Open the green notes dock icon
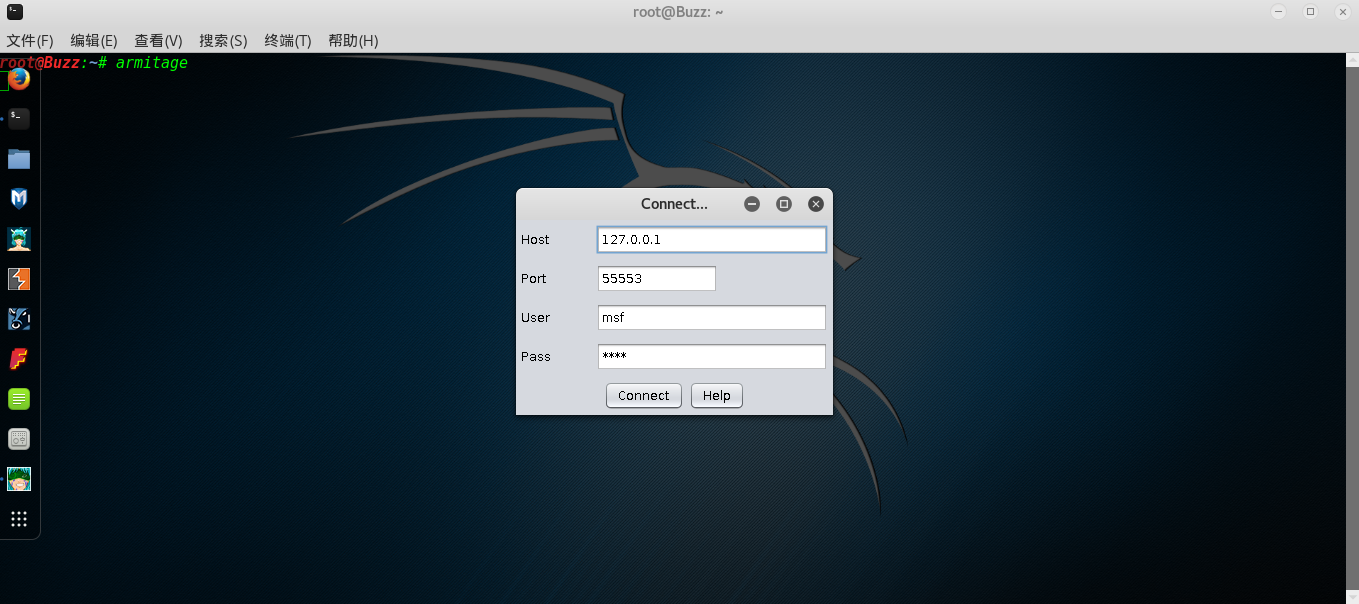Image resolution: width=1359 pixels, height=604 pixels. point(19,399)
